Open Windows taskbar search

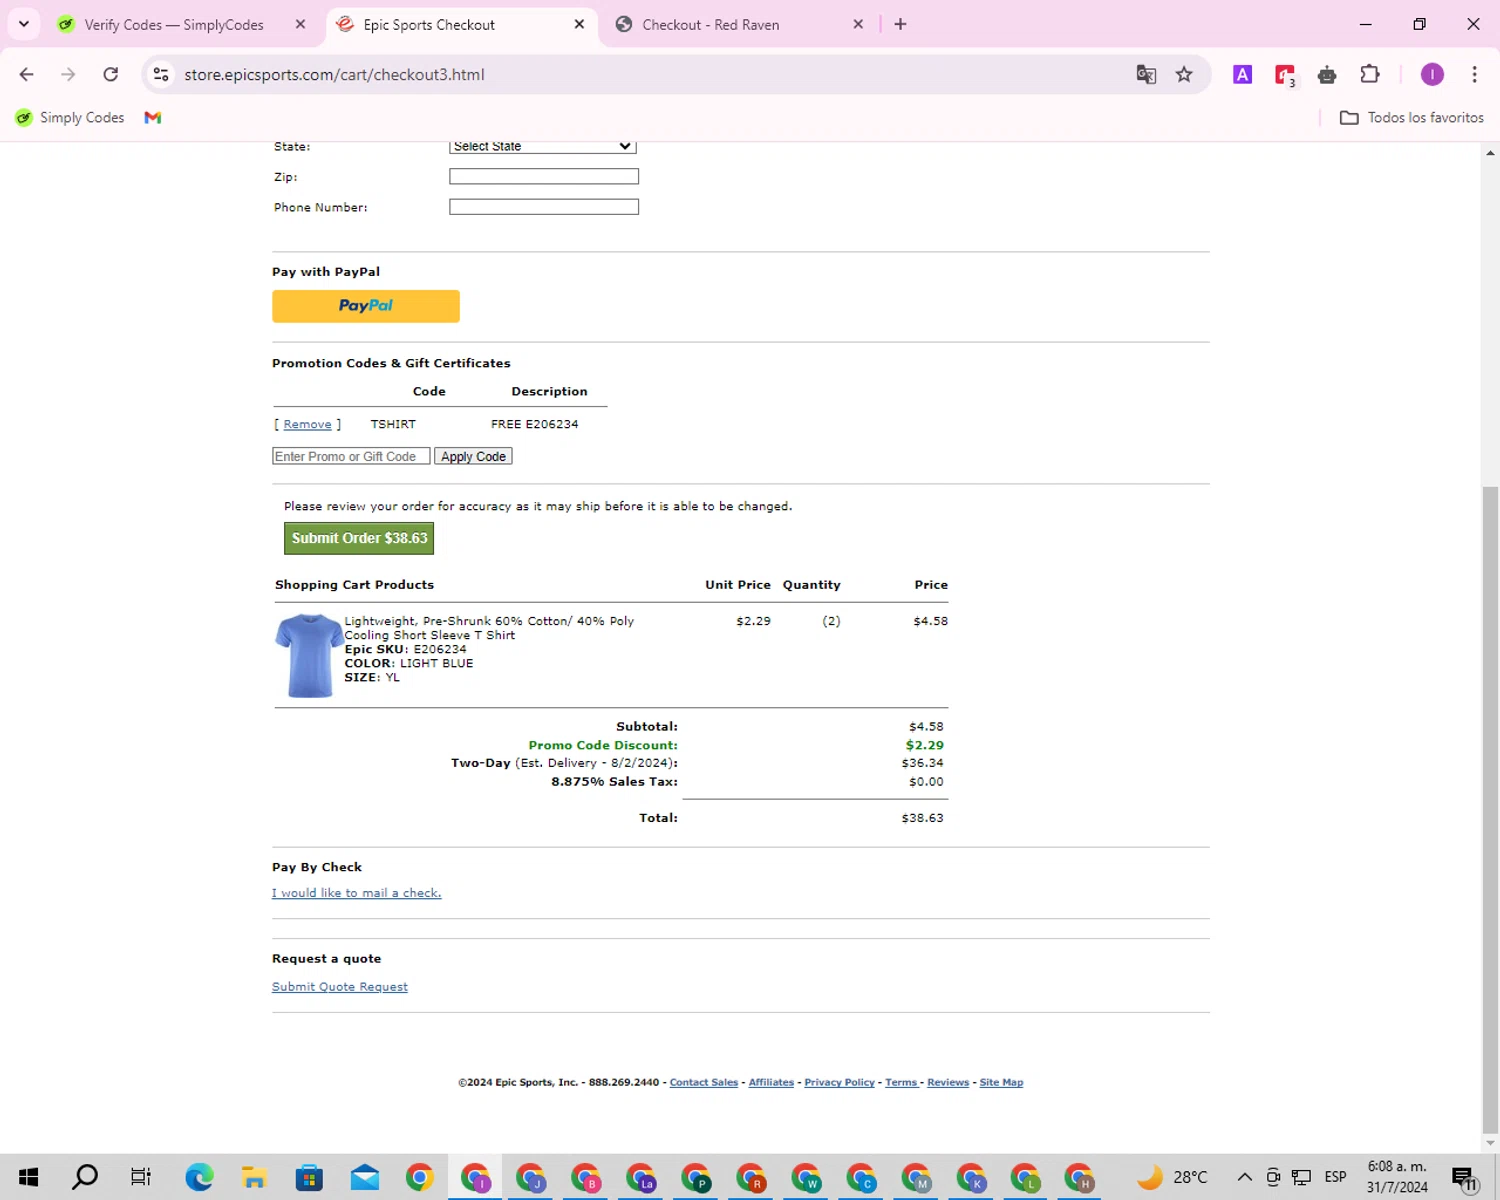(x=85, y=1177)
